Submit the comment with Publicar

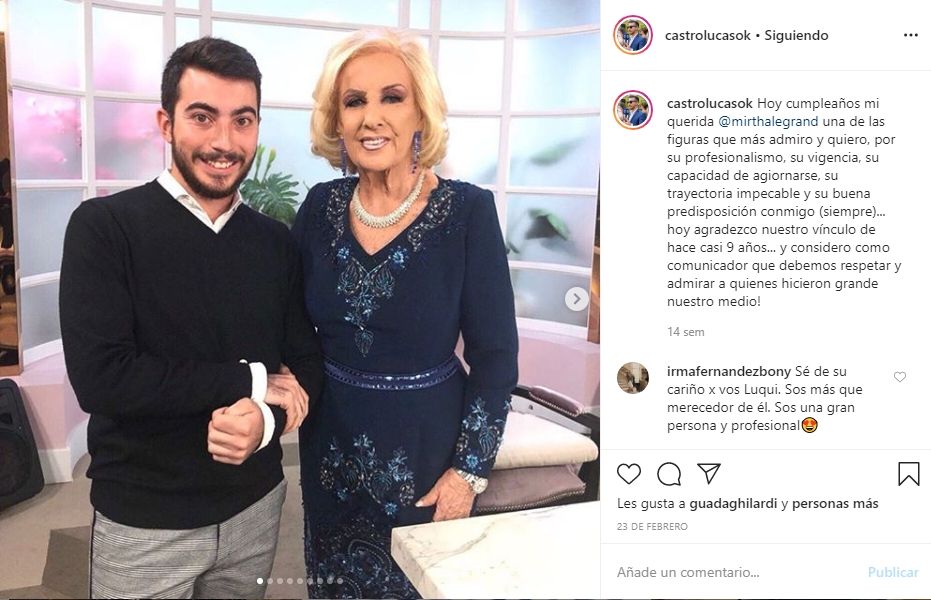(x=893, y=572)
